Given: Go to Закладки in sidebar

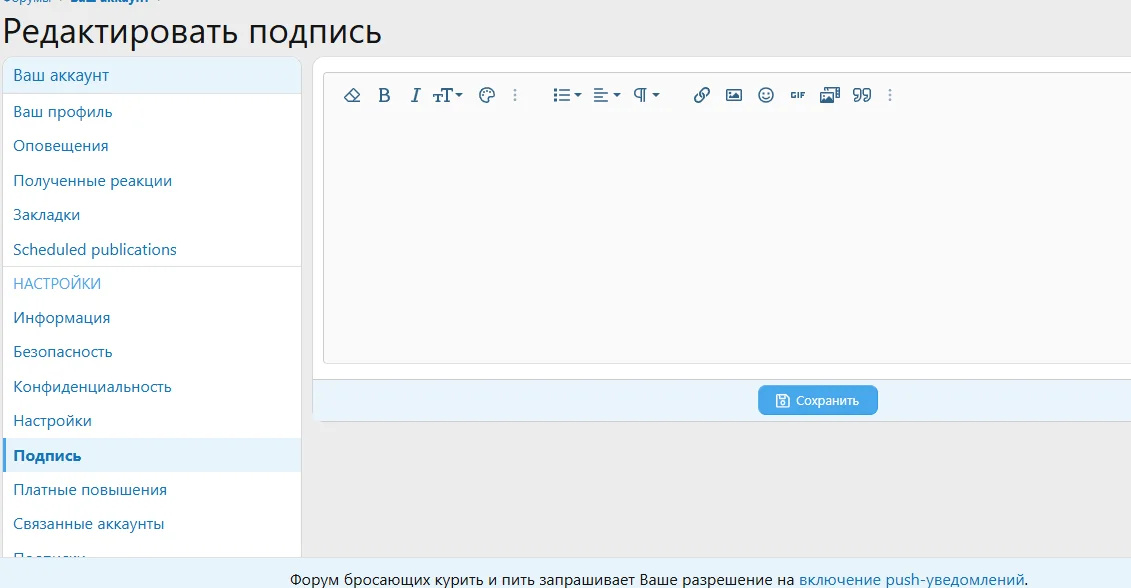Looking at the screenshot, I should click(x=47, y=215).
